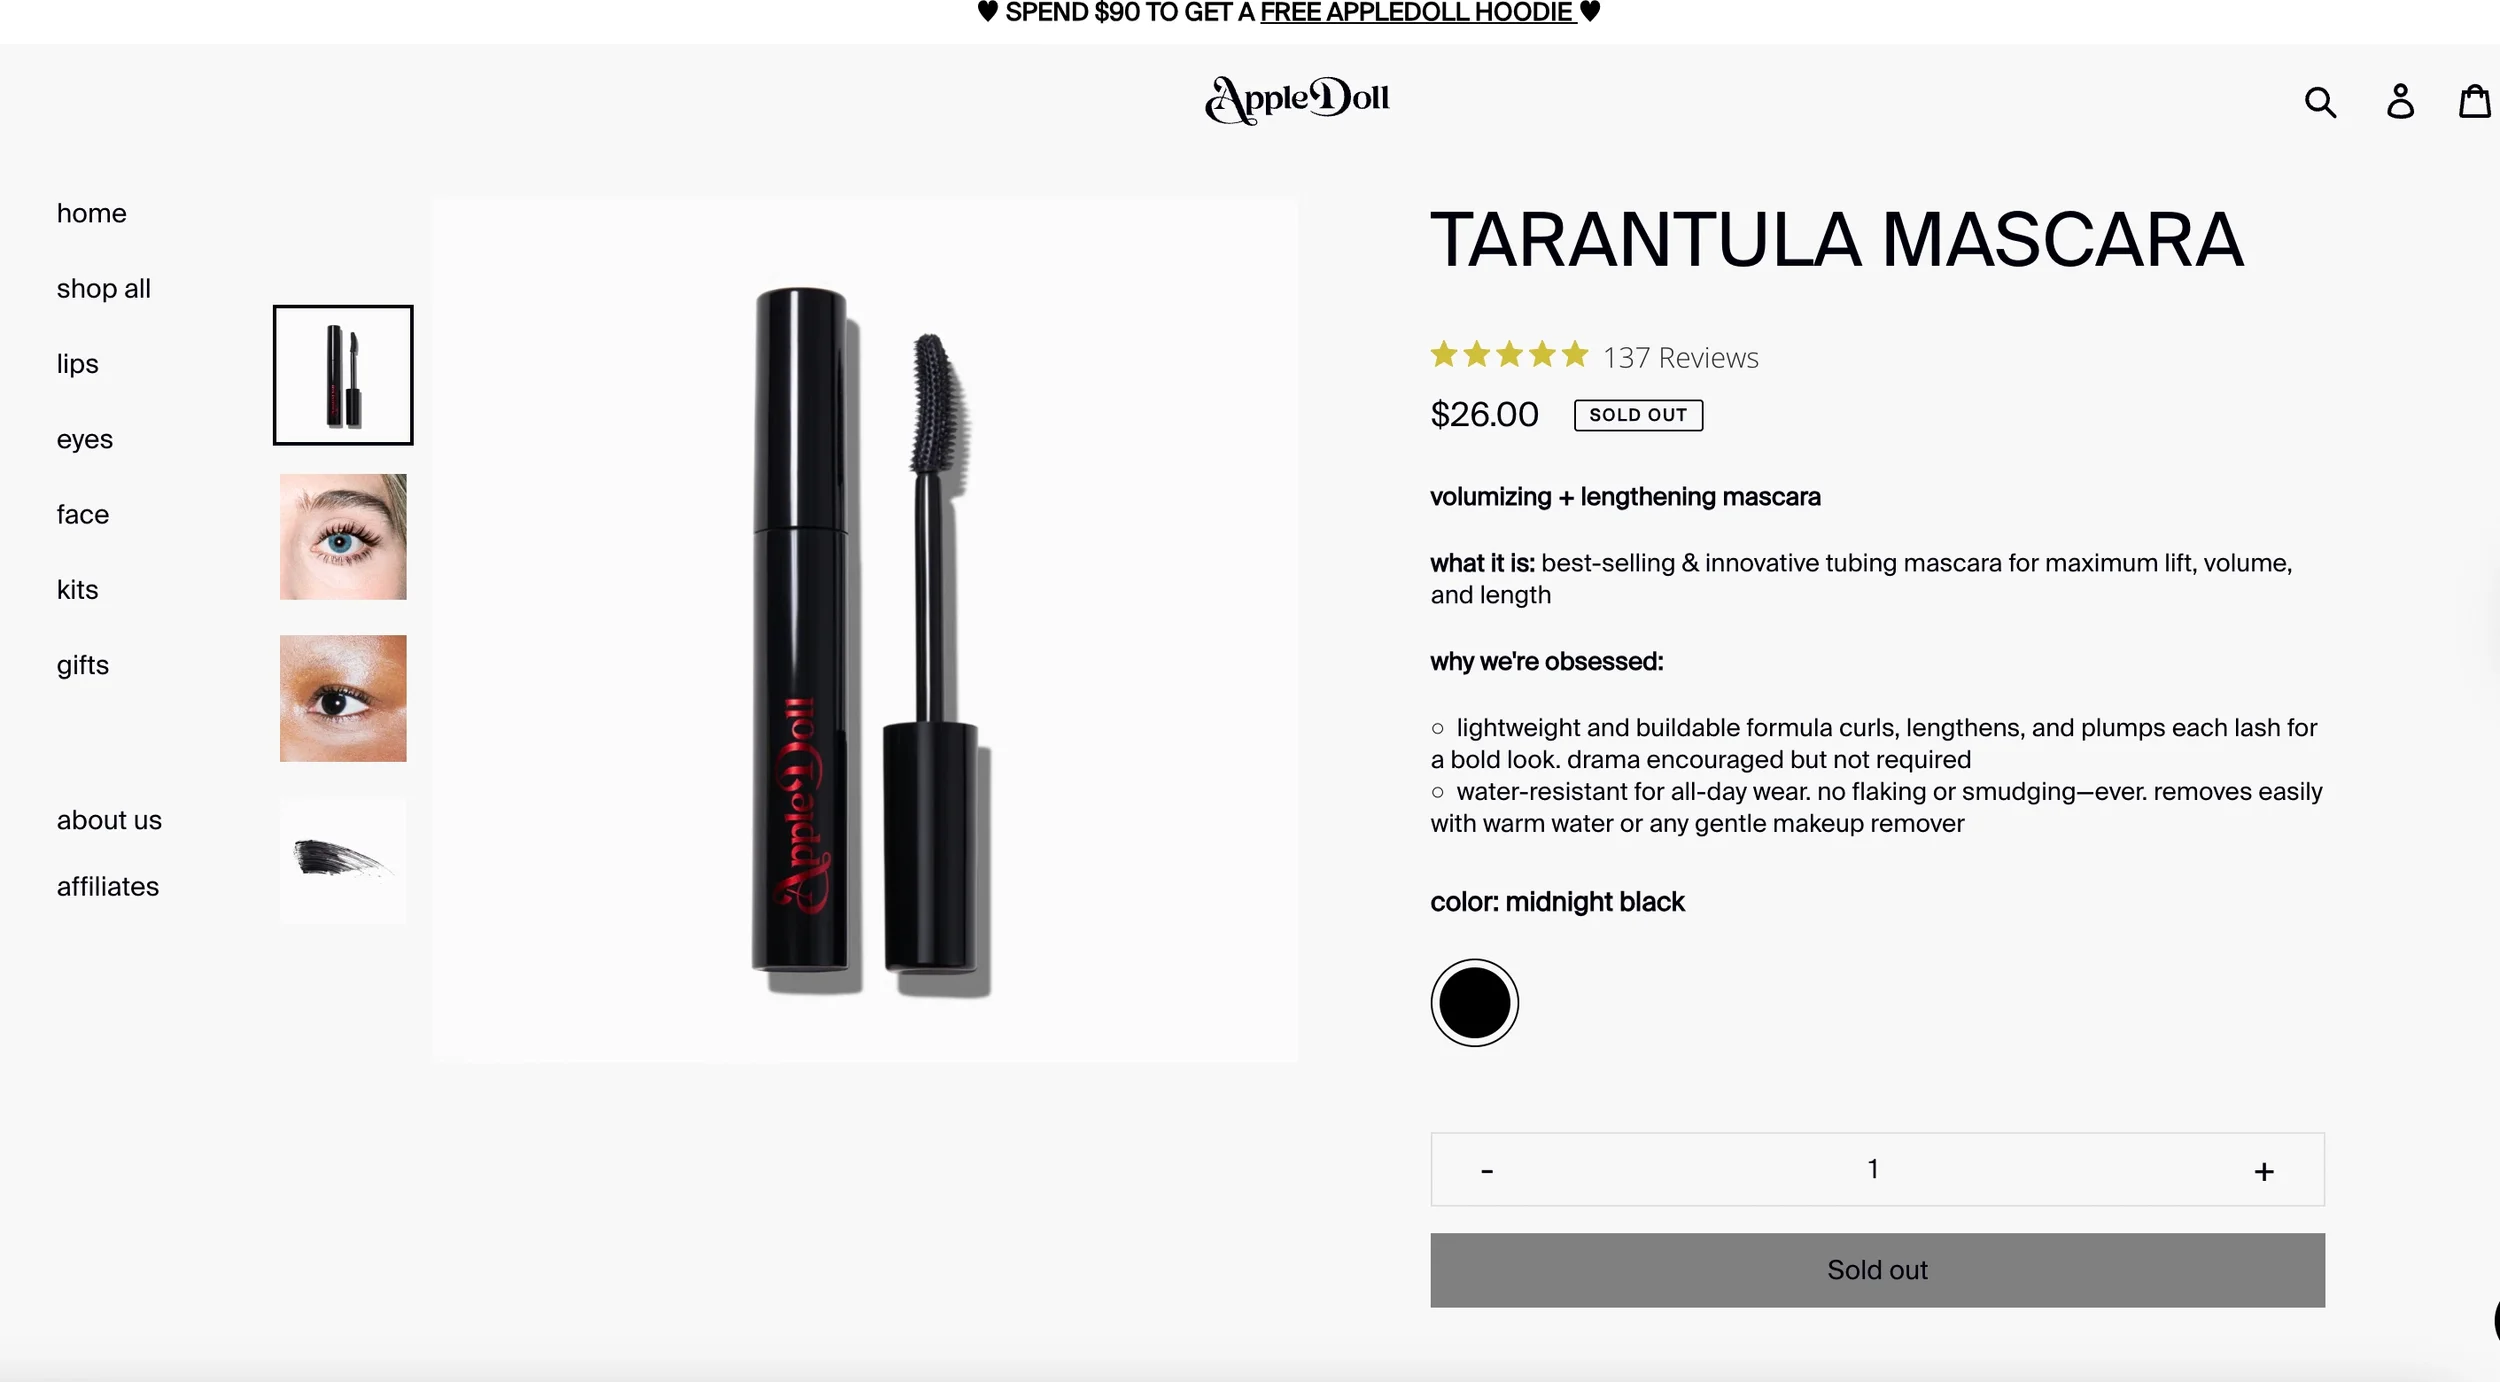Open the search magnifier icon

(2320, 102)
